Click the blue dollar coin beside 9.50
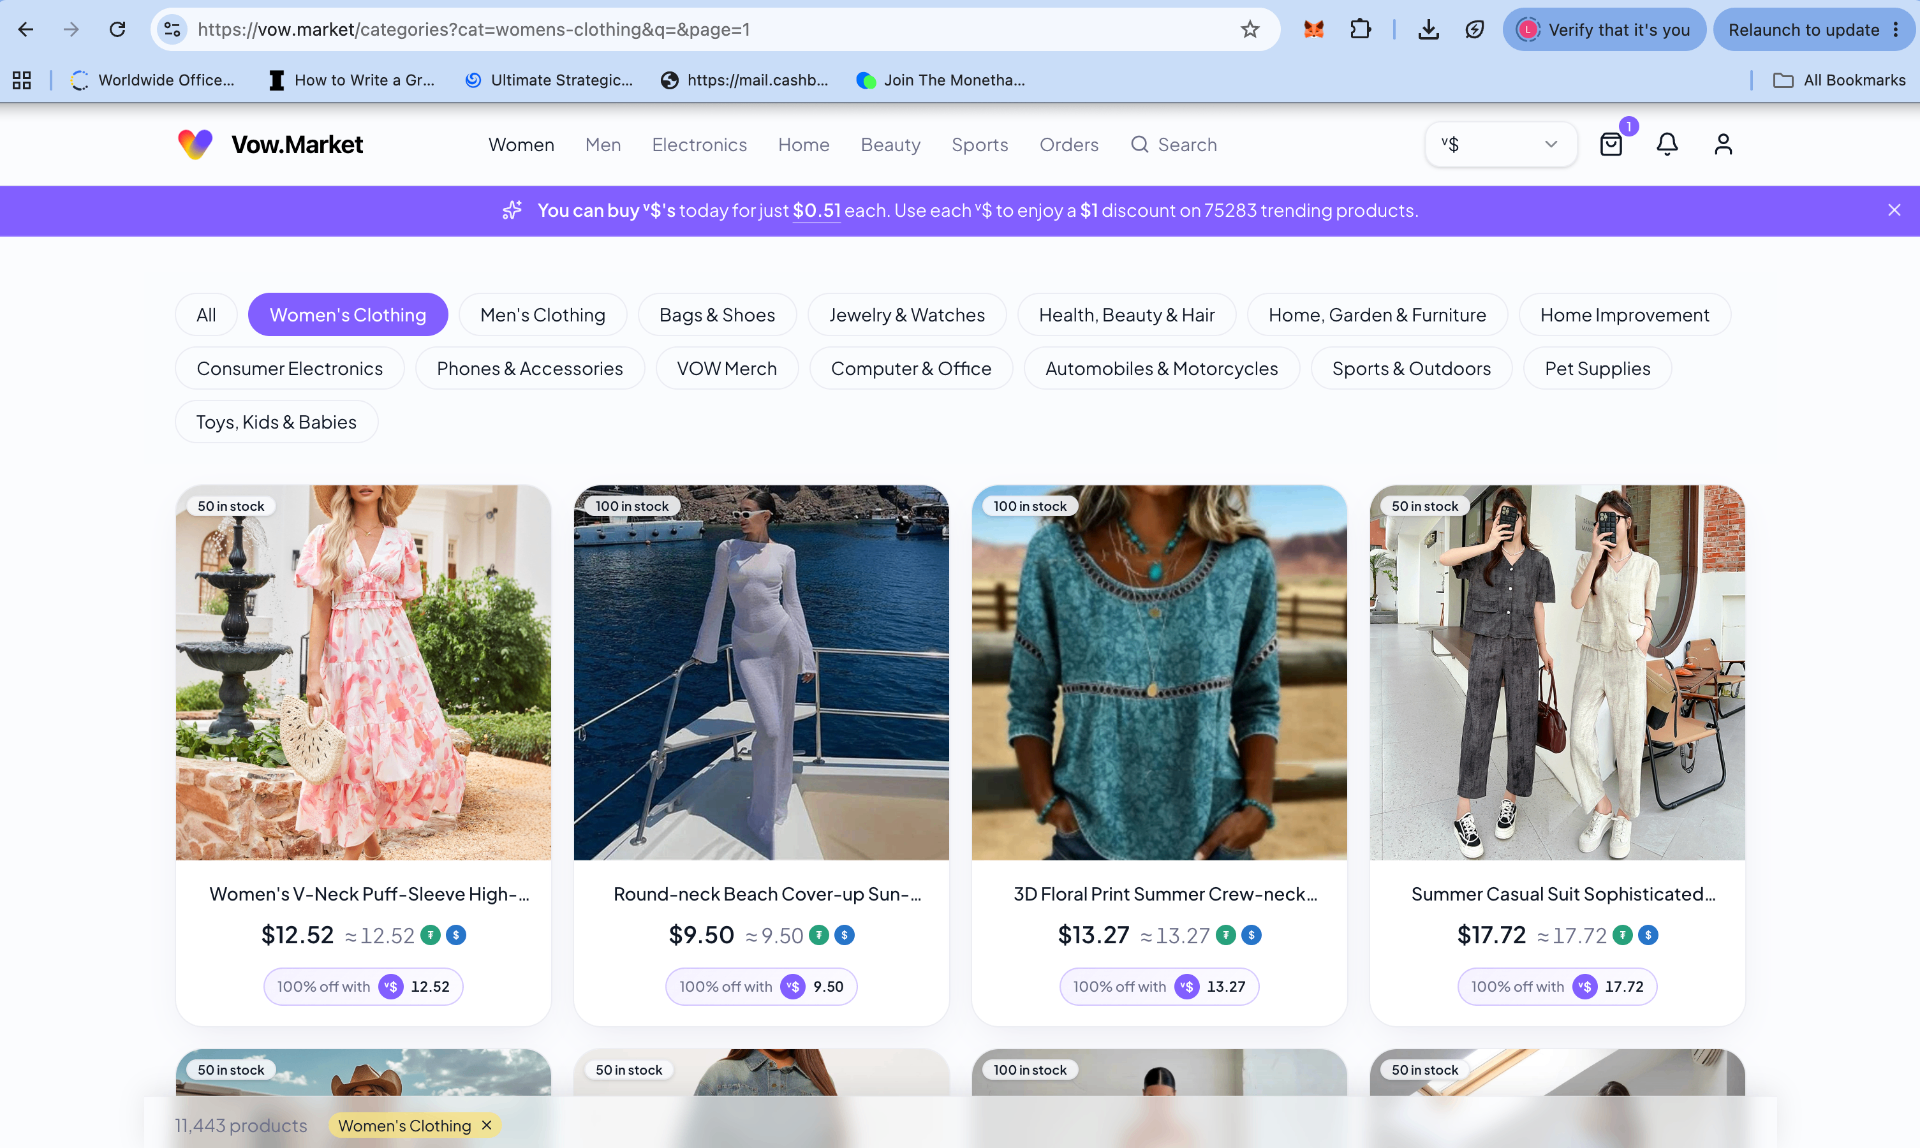This screenshot has width=1920, height=1148. [845, 935]
